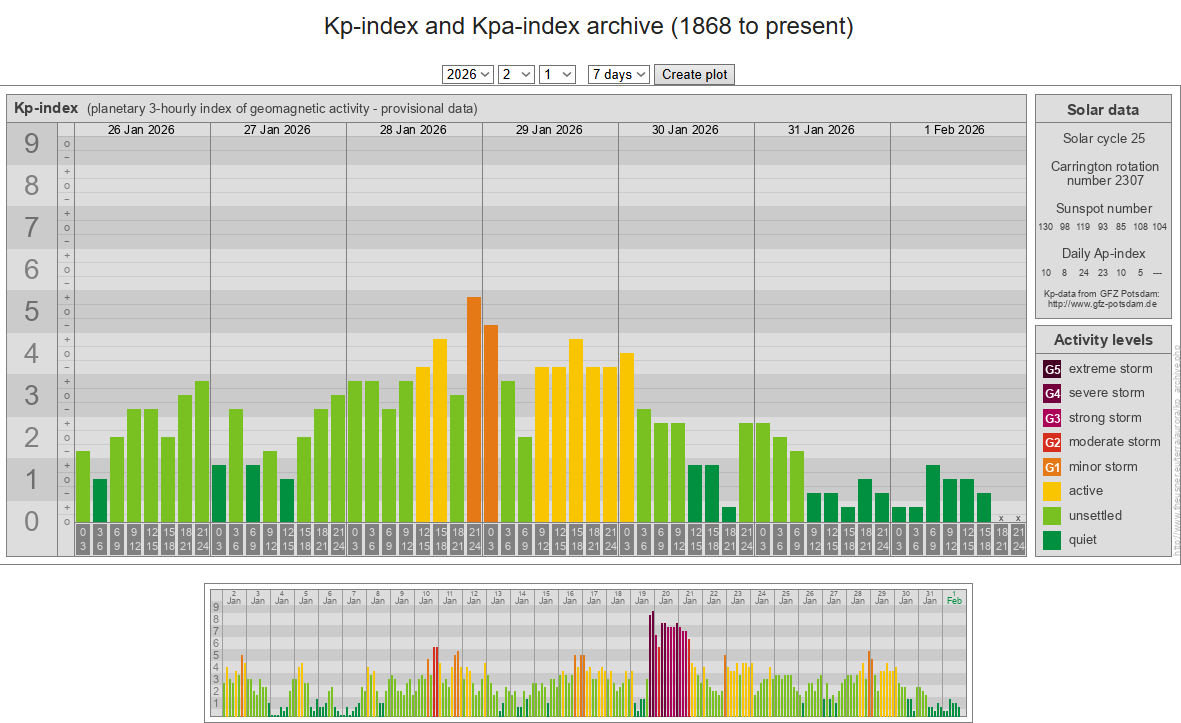Click the 28 Jan 2026 date header

click(413, 130)
